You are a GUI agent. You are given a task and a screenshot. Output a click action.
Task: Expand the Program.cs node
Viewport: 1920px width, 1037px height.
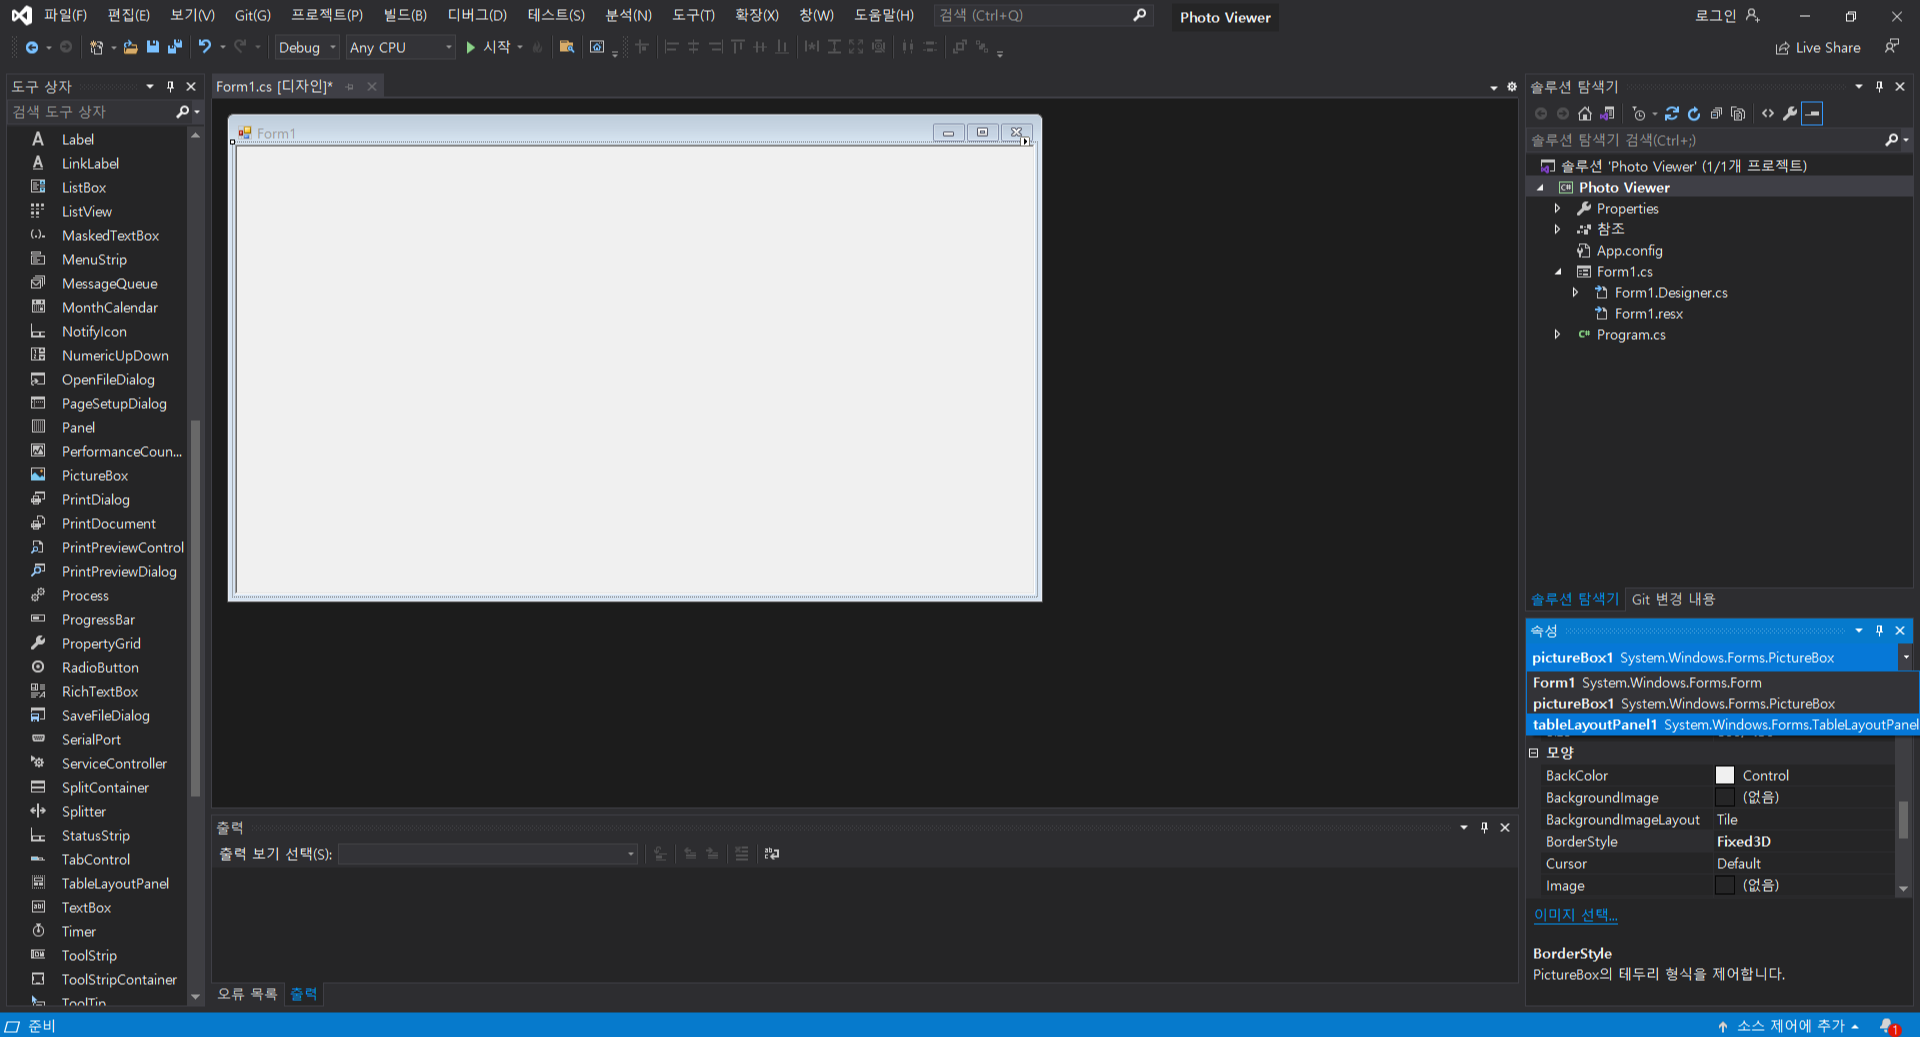click(x=1557, y=335)
